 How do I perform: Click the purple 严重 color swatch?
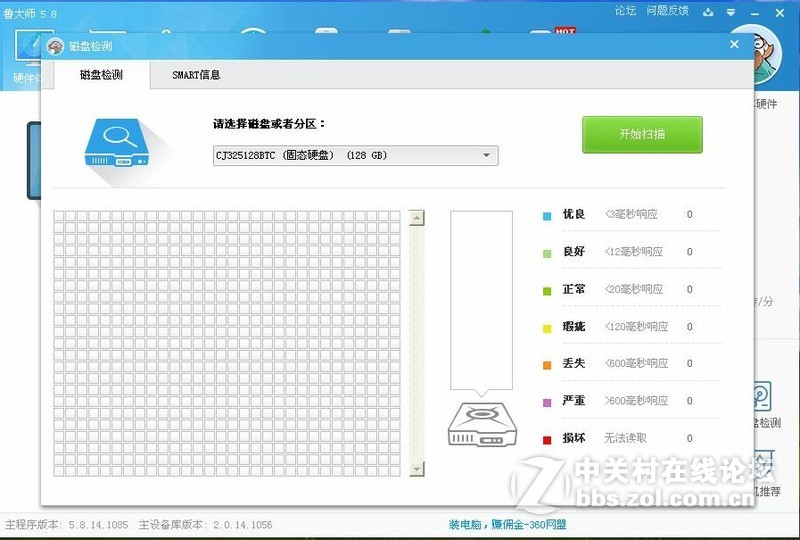click(x=547, y=402)
